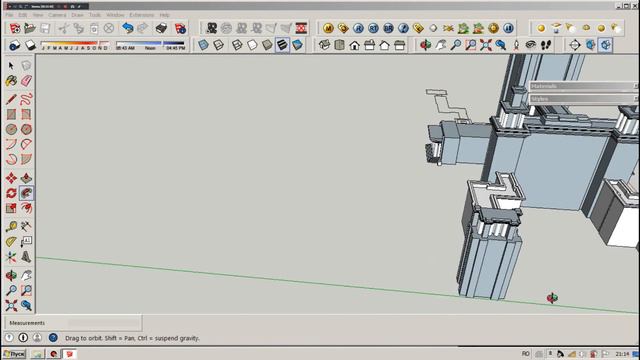The image size is (640, 360).
Task: Click Zoom Extents in top camera toolbar
Action: tap(486, 45)
